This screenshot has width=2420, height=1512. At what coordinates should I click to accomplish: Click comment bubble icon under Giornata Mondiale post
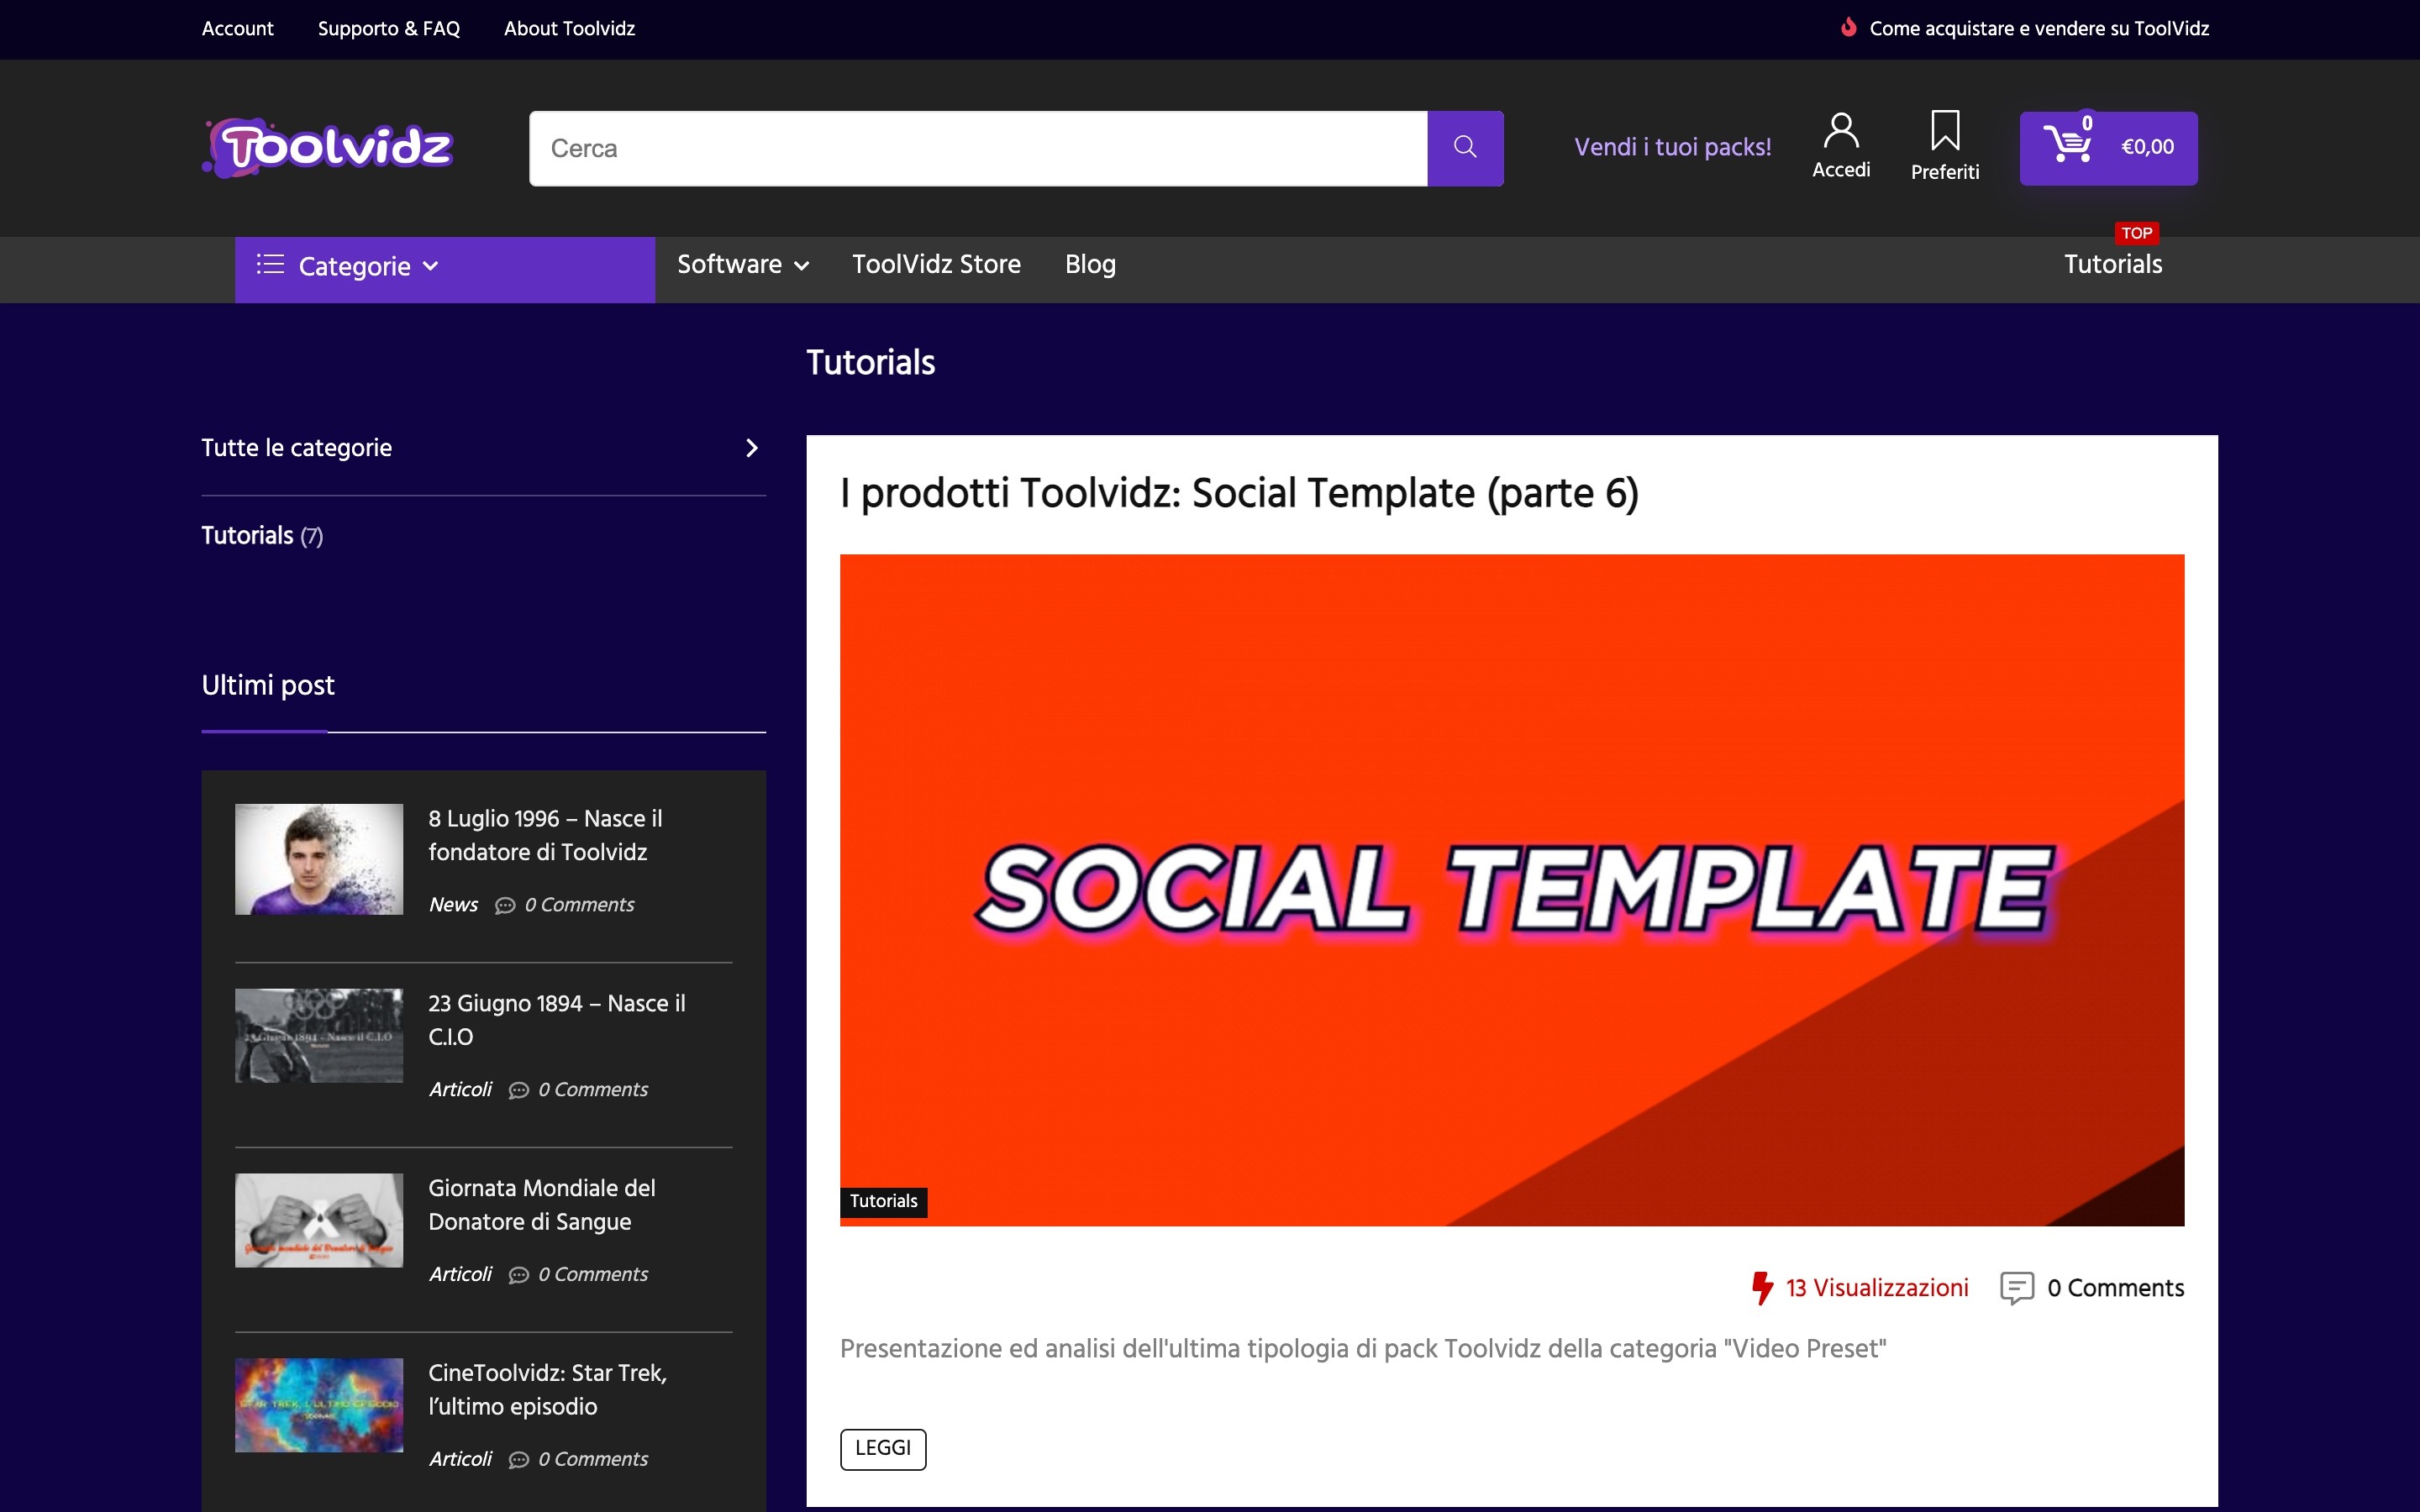pyautogui.click(x=518, y=1275)
